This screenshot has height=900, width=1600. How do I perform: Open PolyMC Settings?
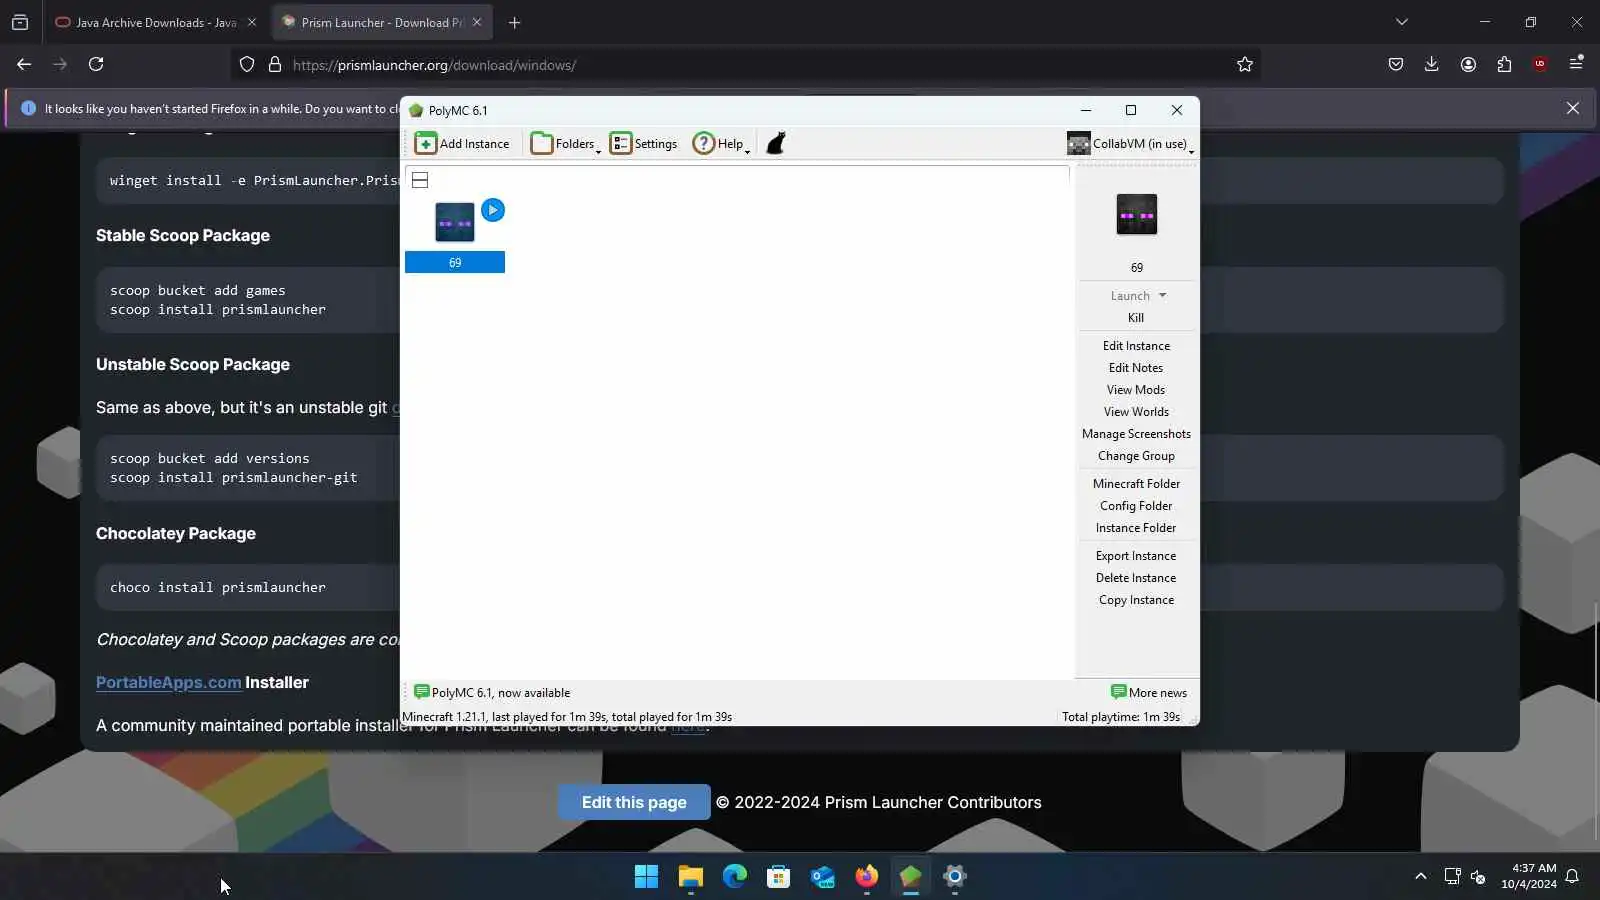[644, 144]
